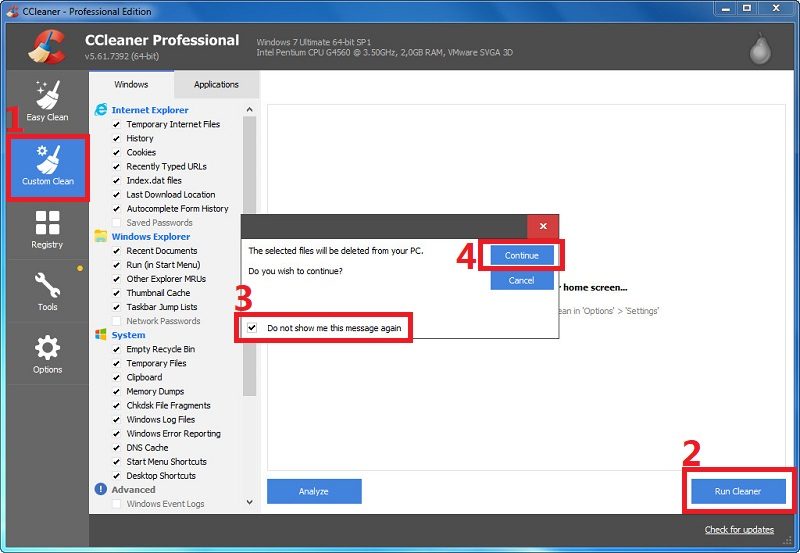
Task: Close the confirmation dialog with X
Action: click(x=543, y=226)
